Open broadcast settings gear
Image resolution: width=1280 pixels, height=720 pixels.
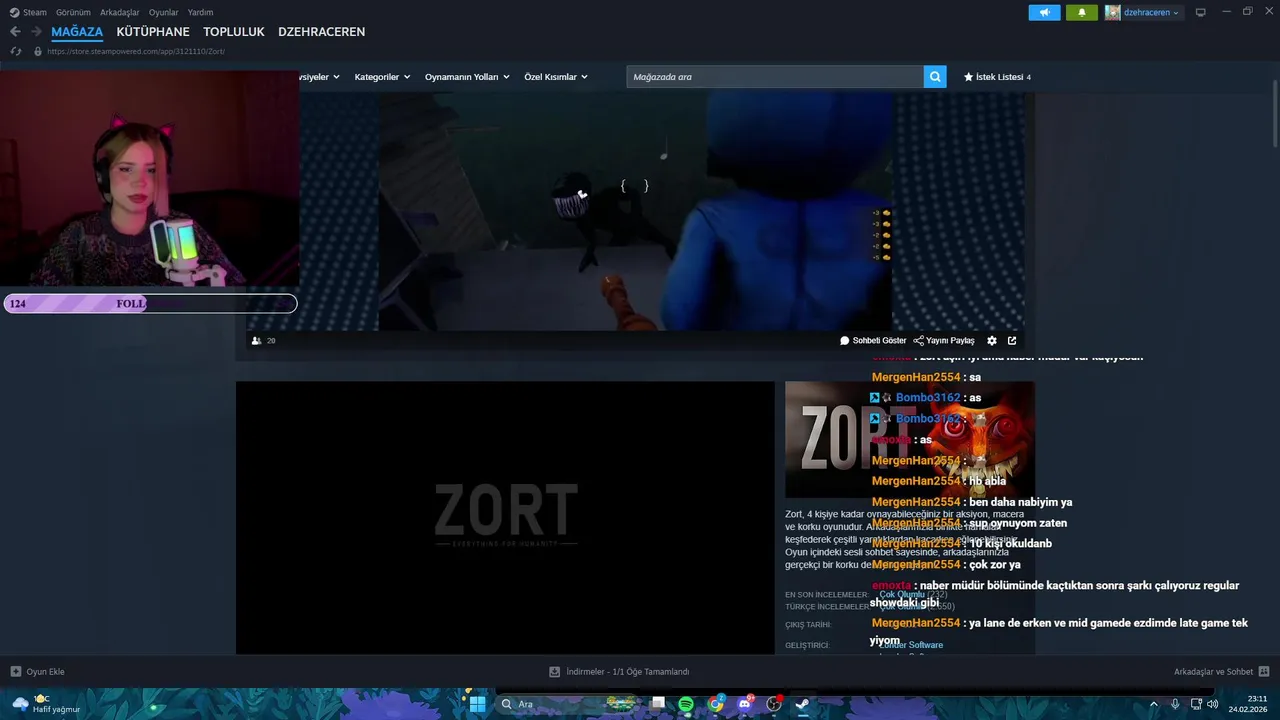(x=992, y=341)
